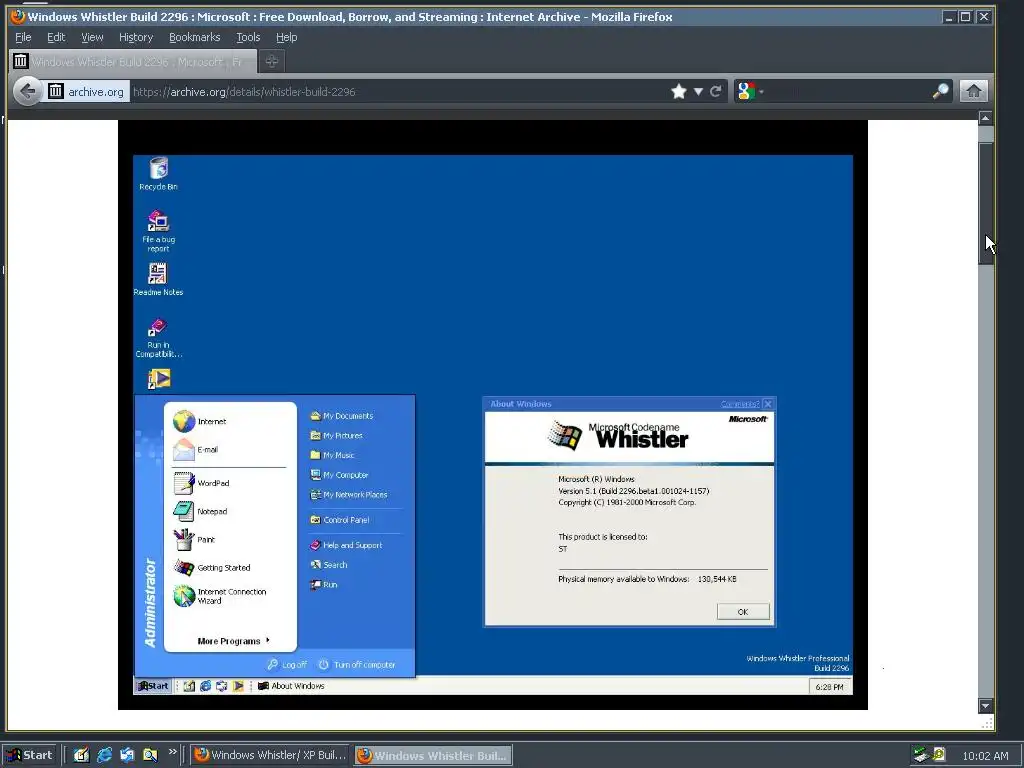The height and width of the screenshot is (768, 1024).
Task: Launch first quick launch icon beside Start
Action: (x=81, y=755)
